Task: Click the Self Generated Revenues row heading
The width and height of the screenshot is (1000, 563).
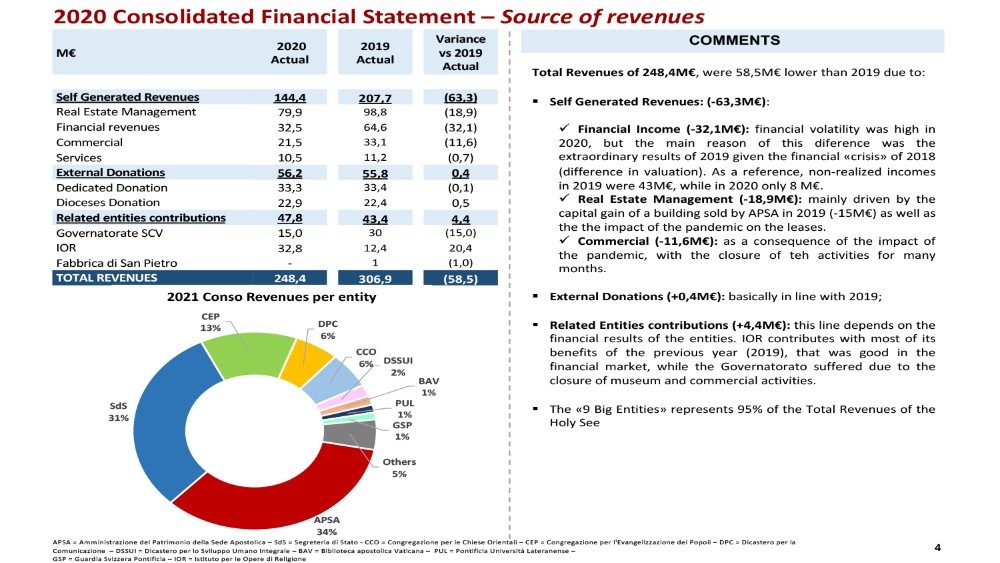Action: point(127,97)
